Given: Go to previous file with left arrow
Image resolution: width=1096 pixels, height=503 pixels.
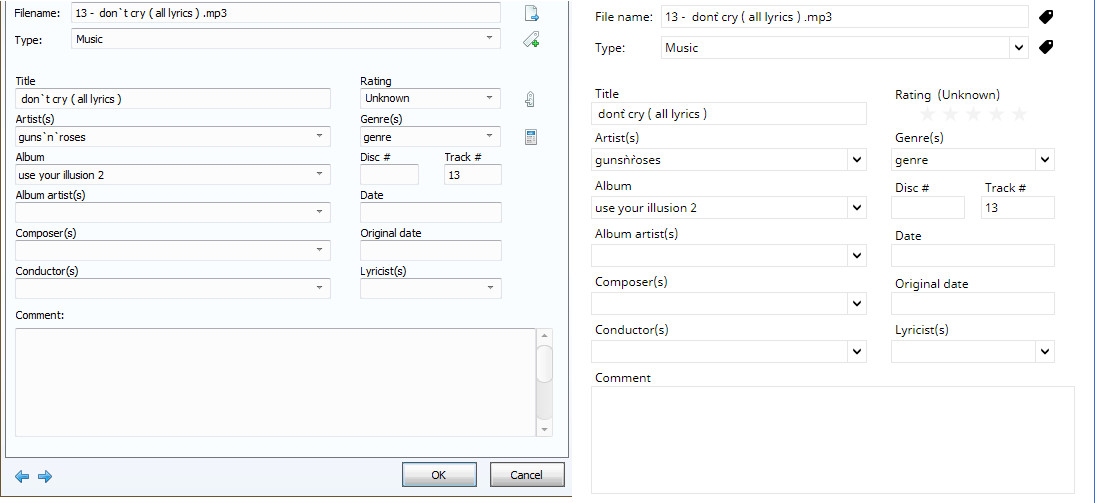Looking at the screenshot, I should [22, 476].
